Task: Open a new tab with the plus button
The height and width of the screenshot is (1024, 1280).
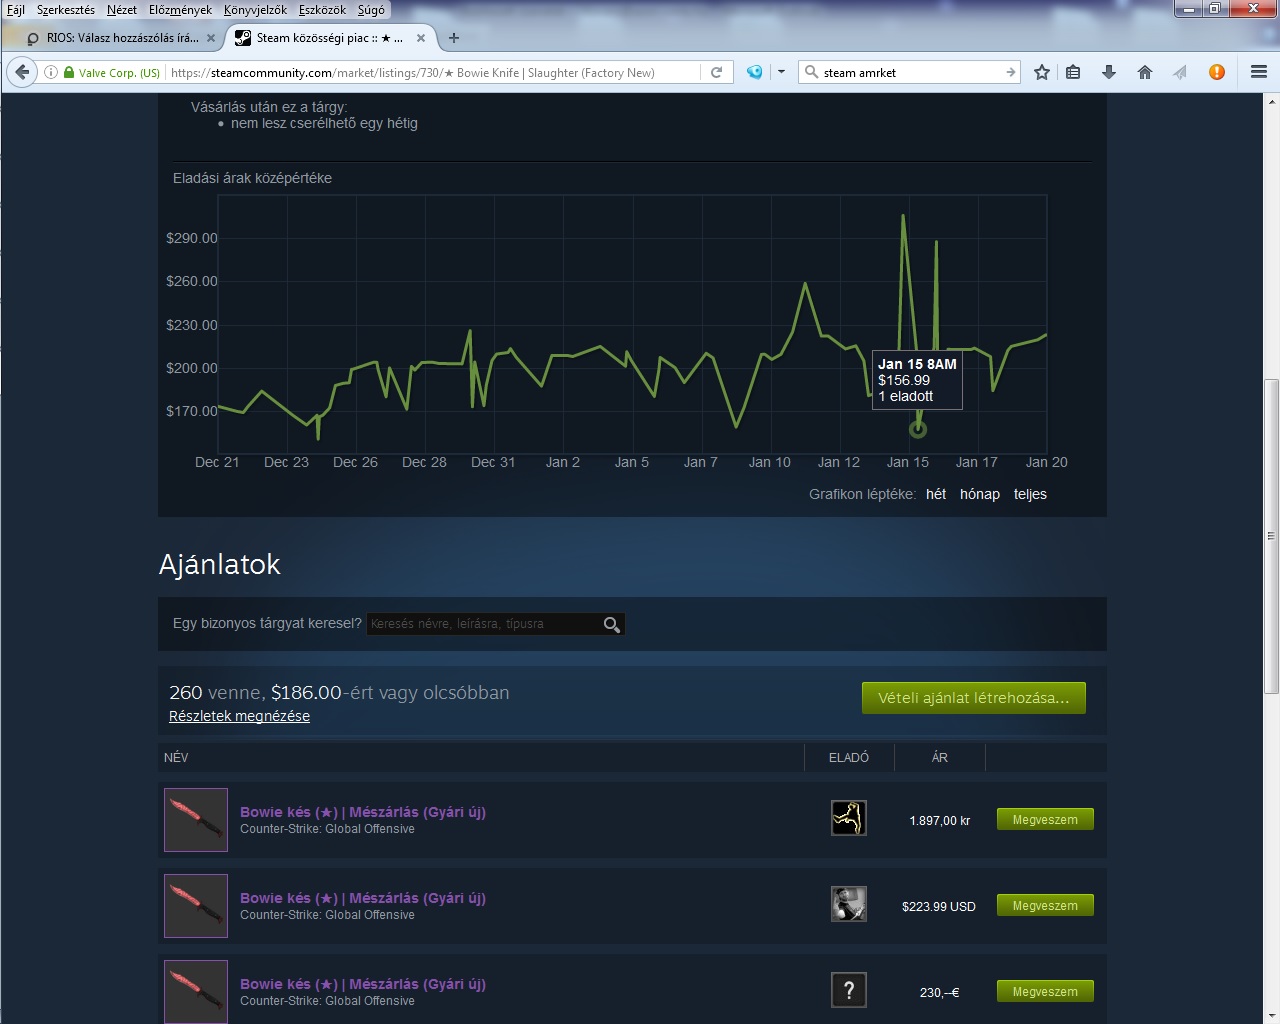Action: pyautogui.click(x=454, y=38)
